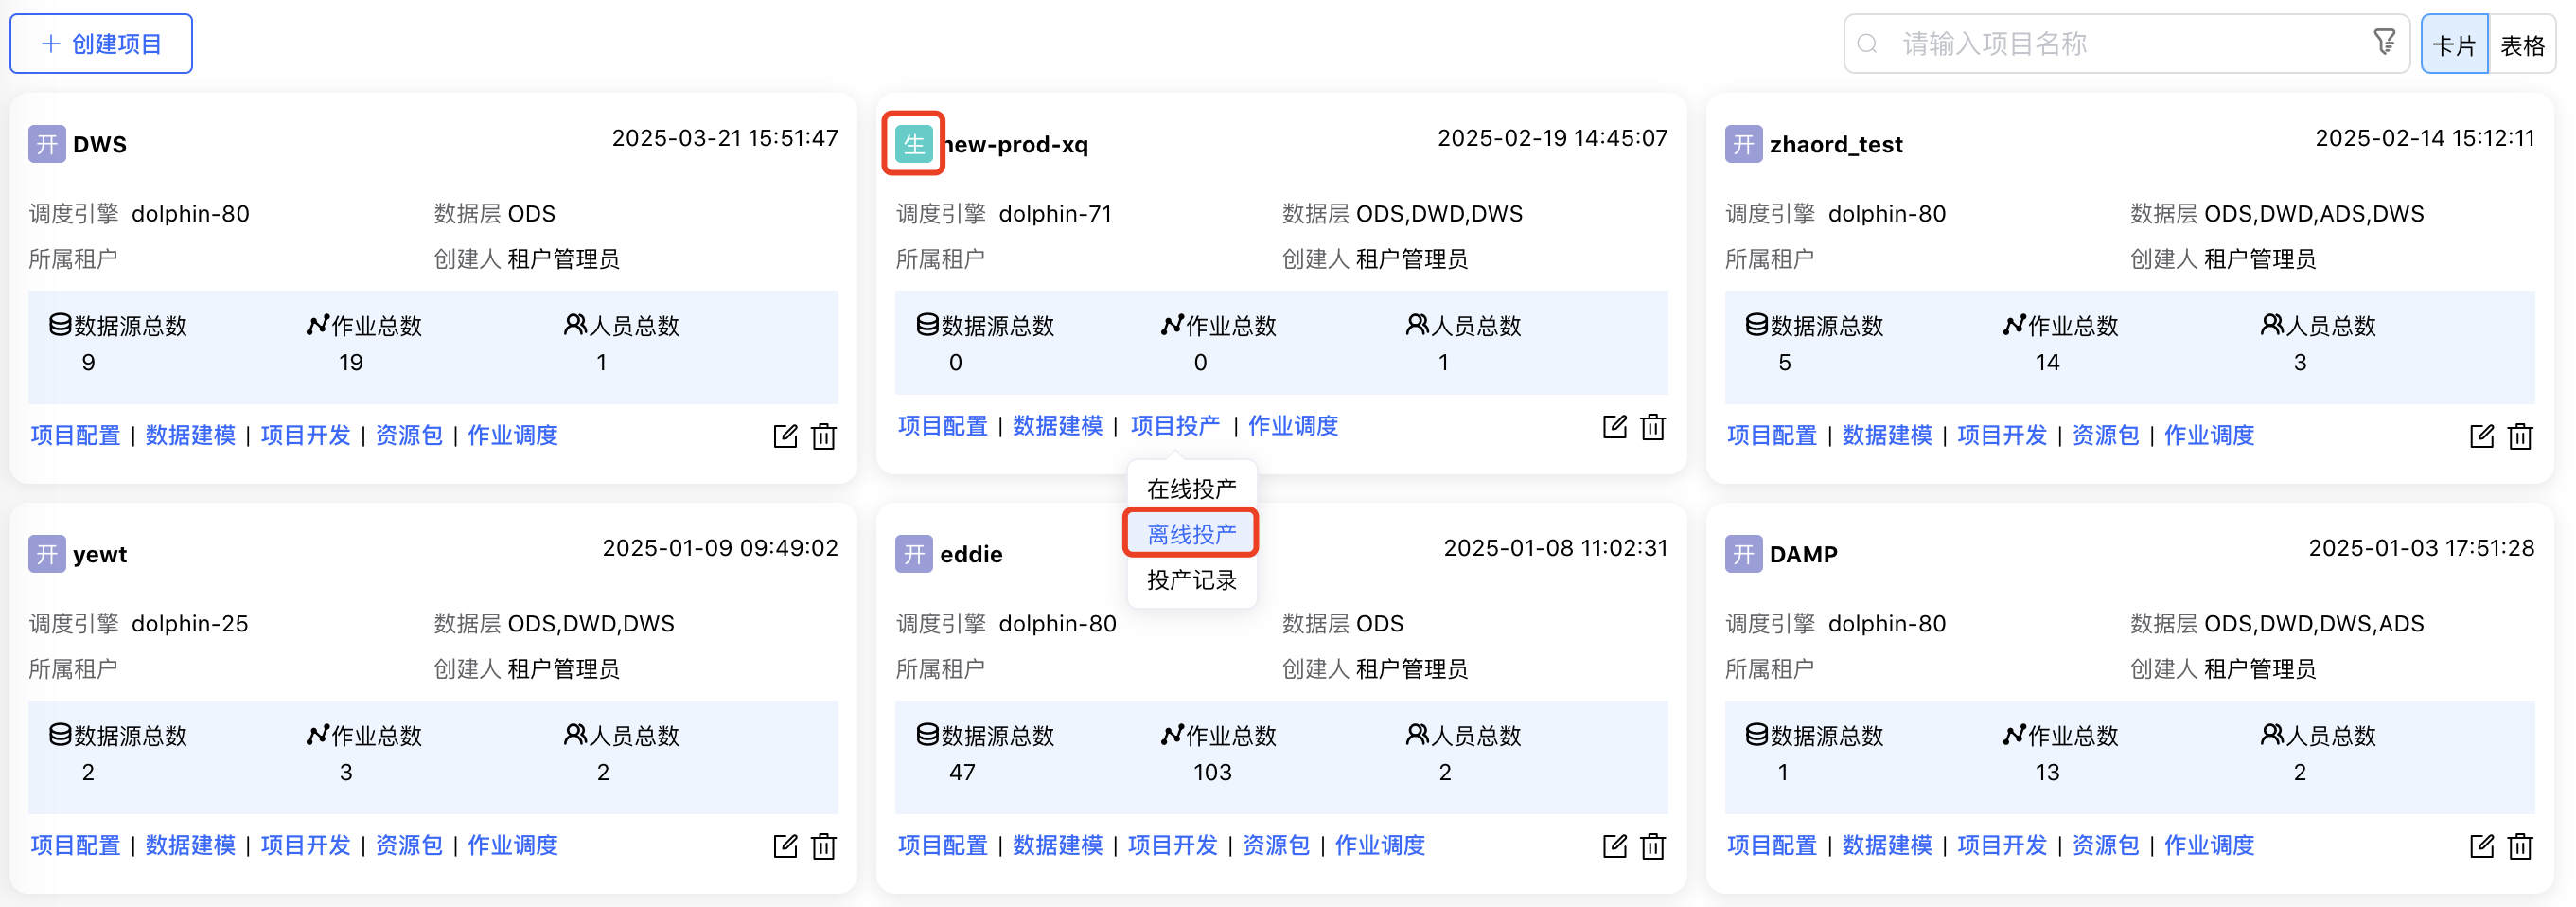The image size is (2576, 907).
Task: Select 在线投产 from the dropdown menu
Action: [x=1191, y=489]
